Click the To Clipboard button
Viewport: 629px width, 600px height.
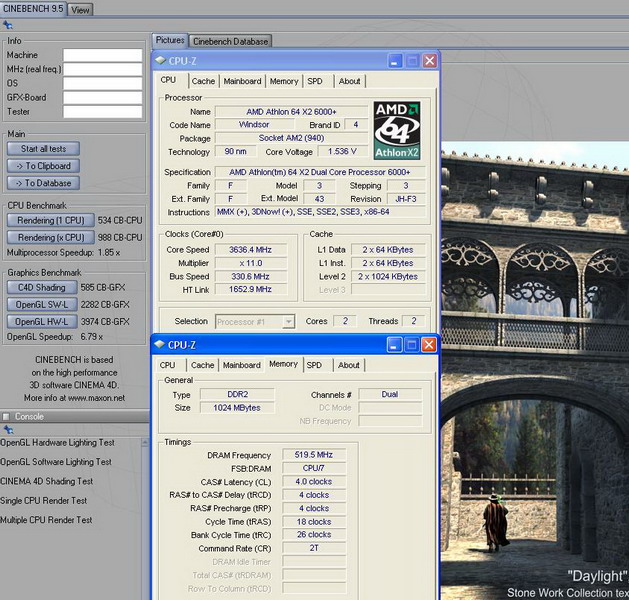tap(43, 166)
